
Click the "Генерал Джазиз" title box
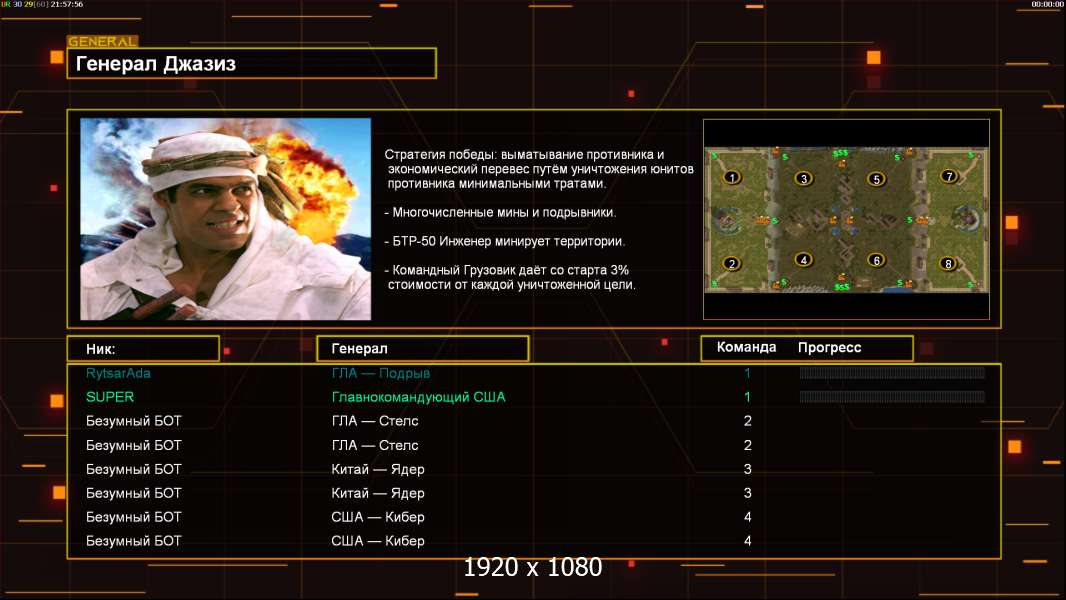(252, 63)
